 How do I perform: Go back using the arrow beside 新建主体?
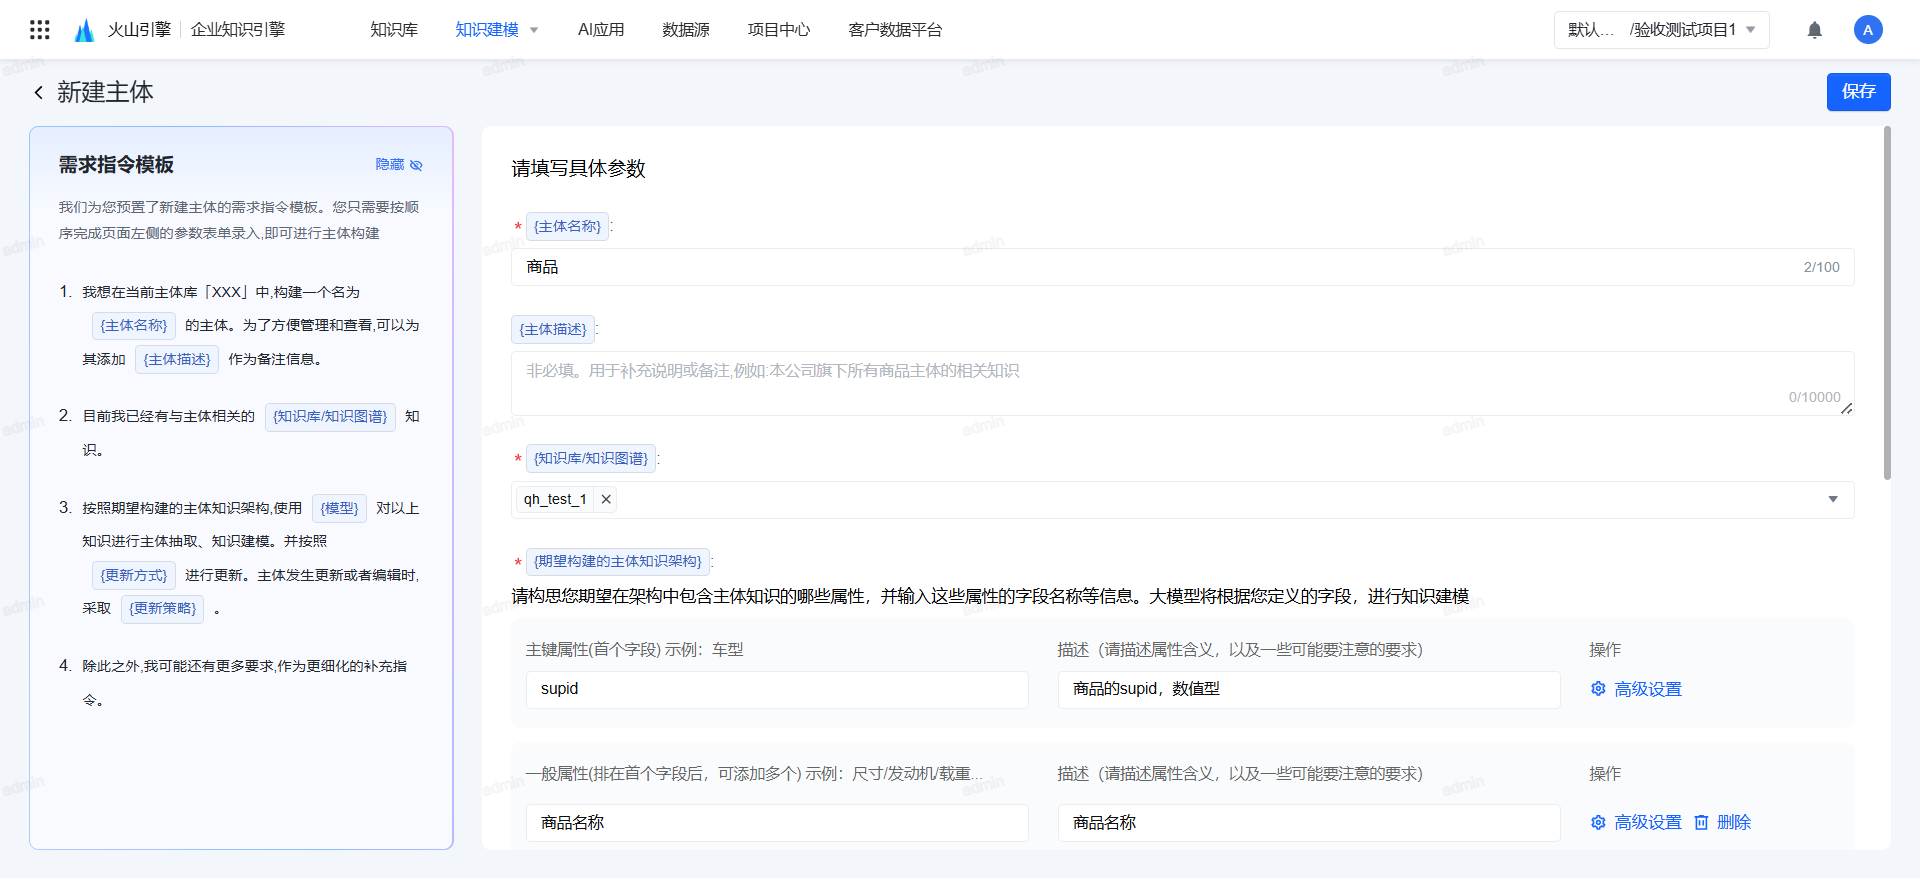[39, 93]
